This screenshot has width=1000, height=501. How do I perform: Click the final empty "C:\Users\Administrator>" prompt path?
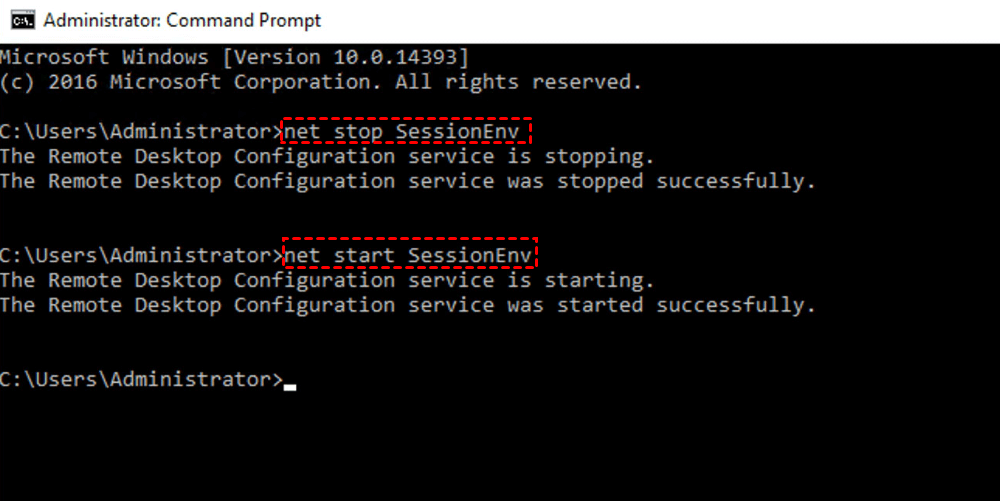pos(141,380)
